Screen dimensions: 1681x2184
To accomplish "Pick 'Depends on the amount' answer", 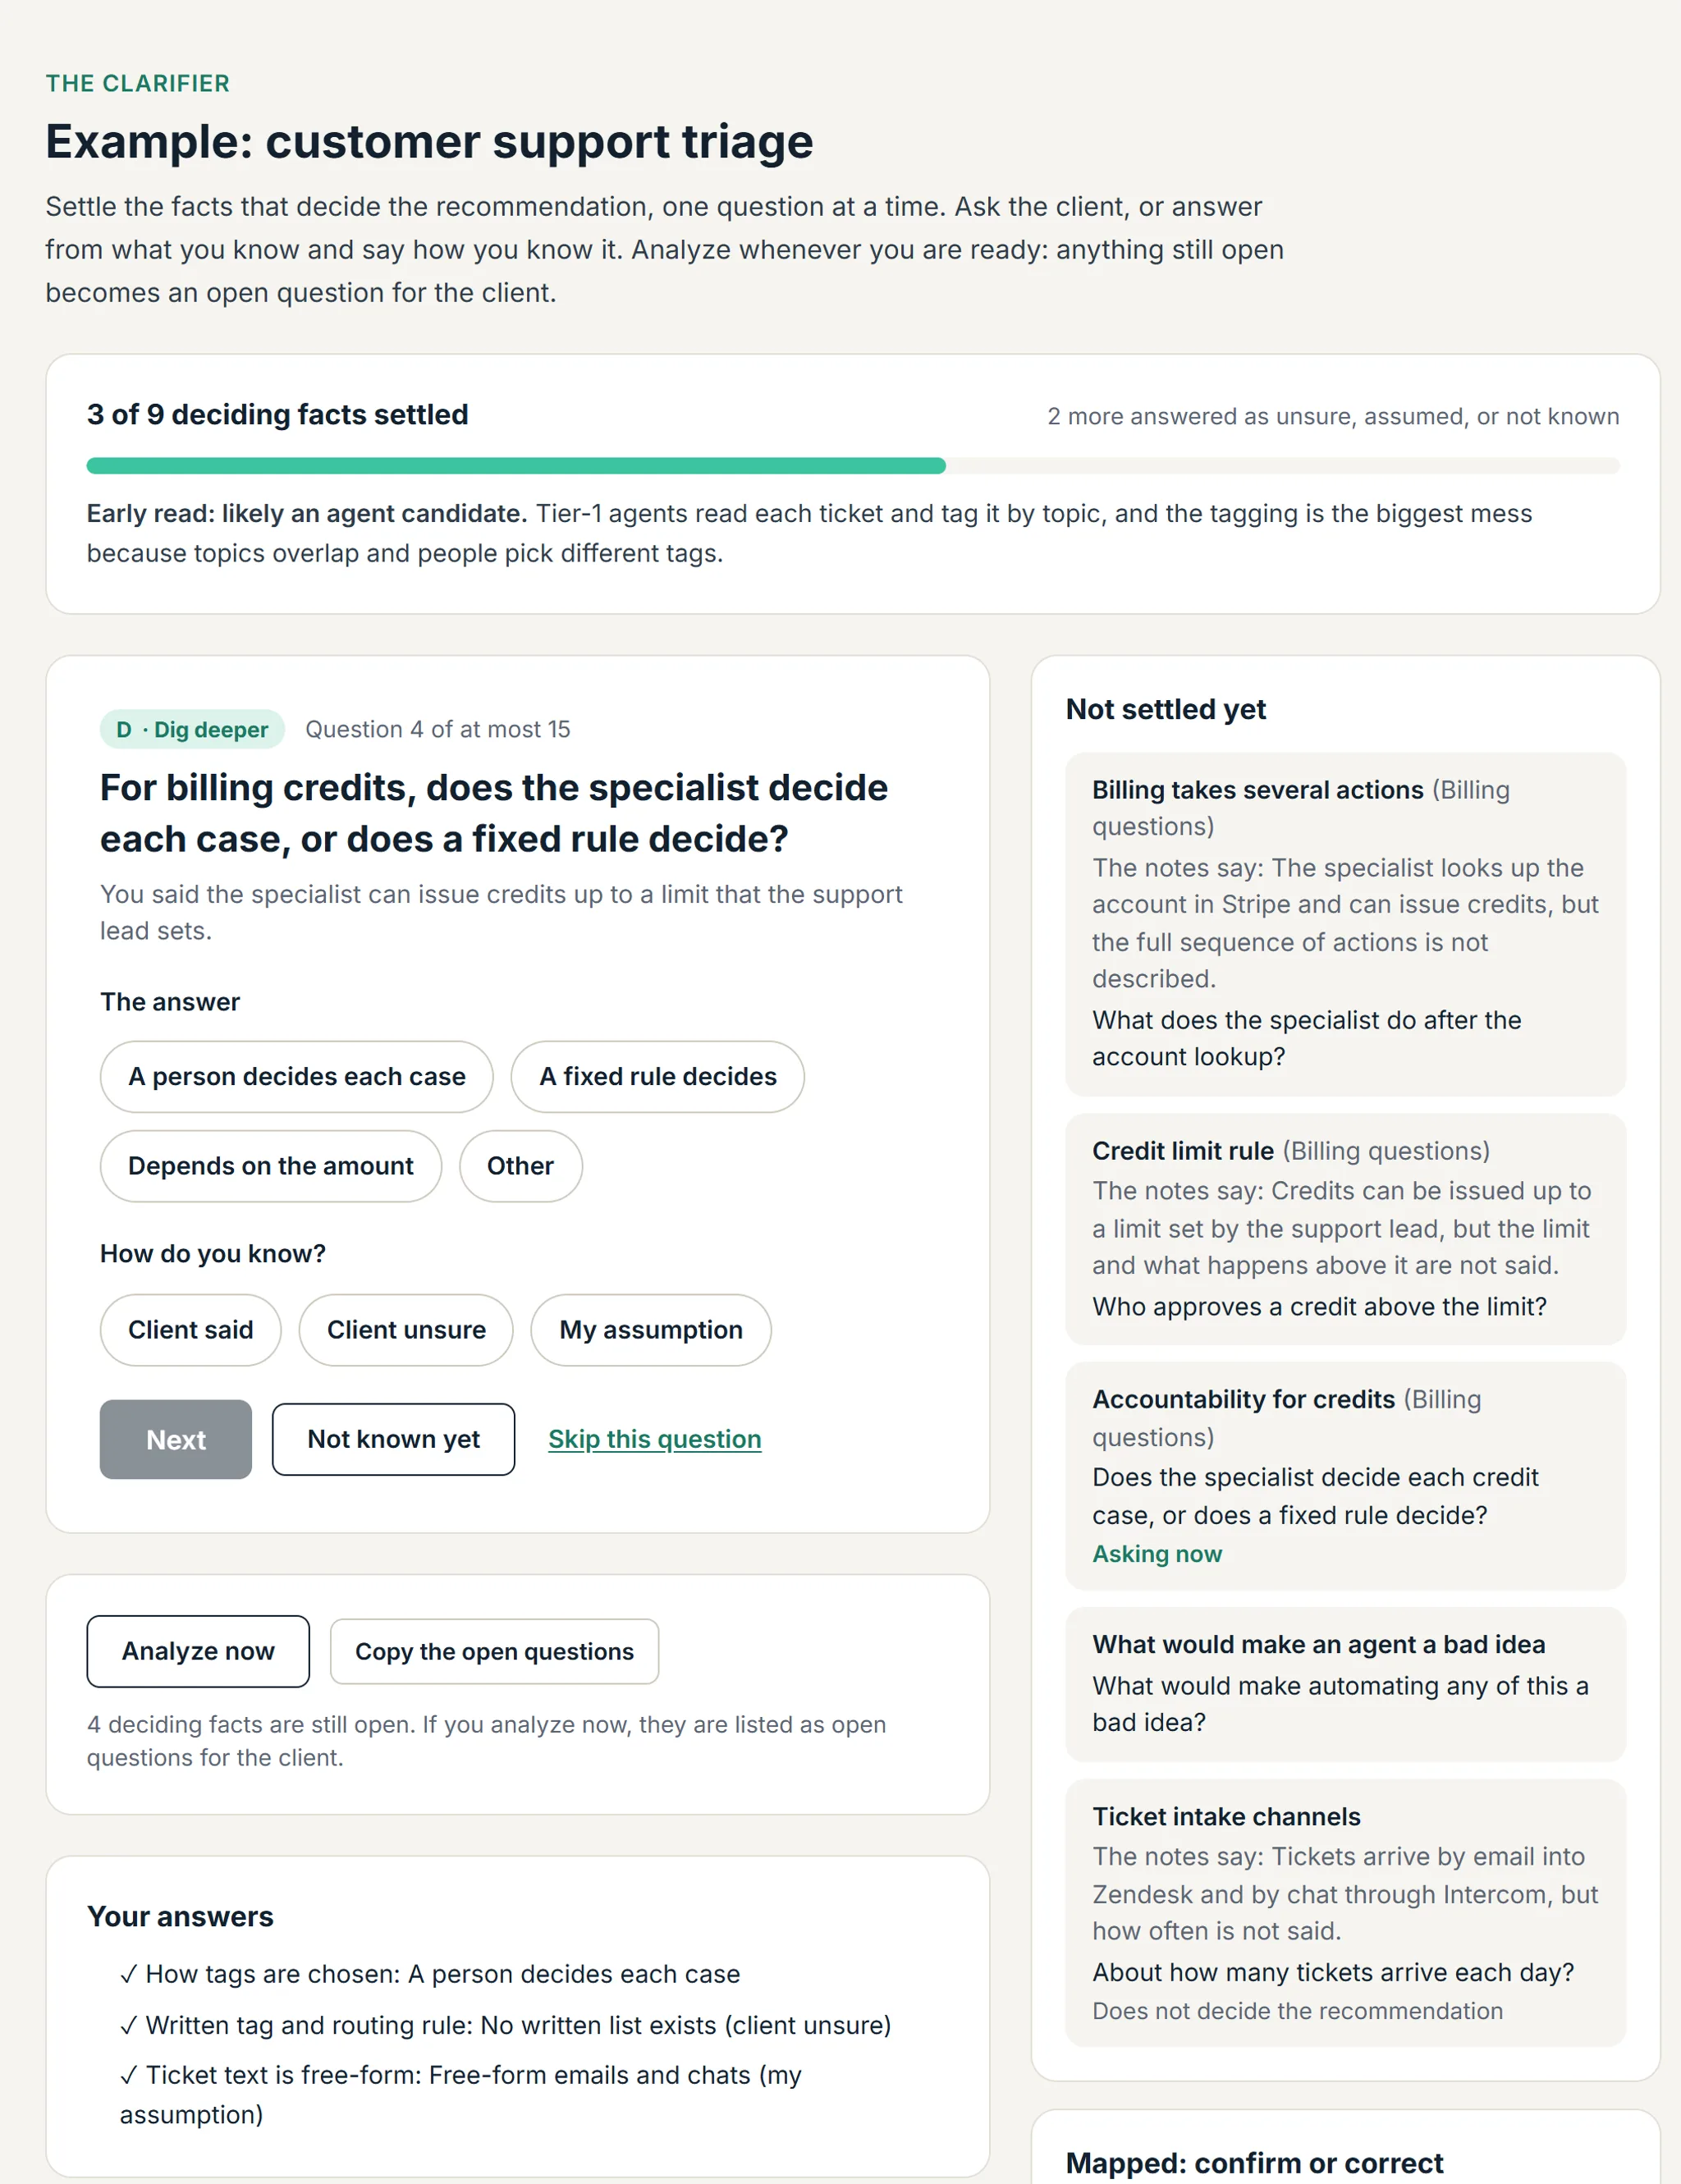I will 270,1166.
